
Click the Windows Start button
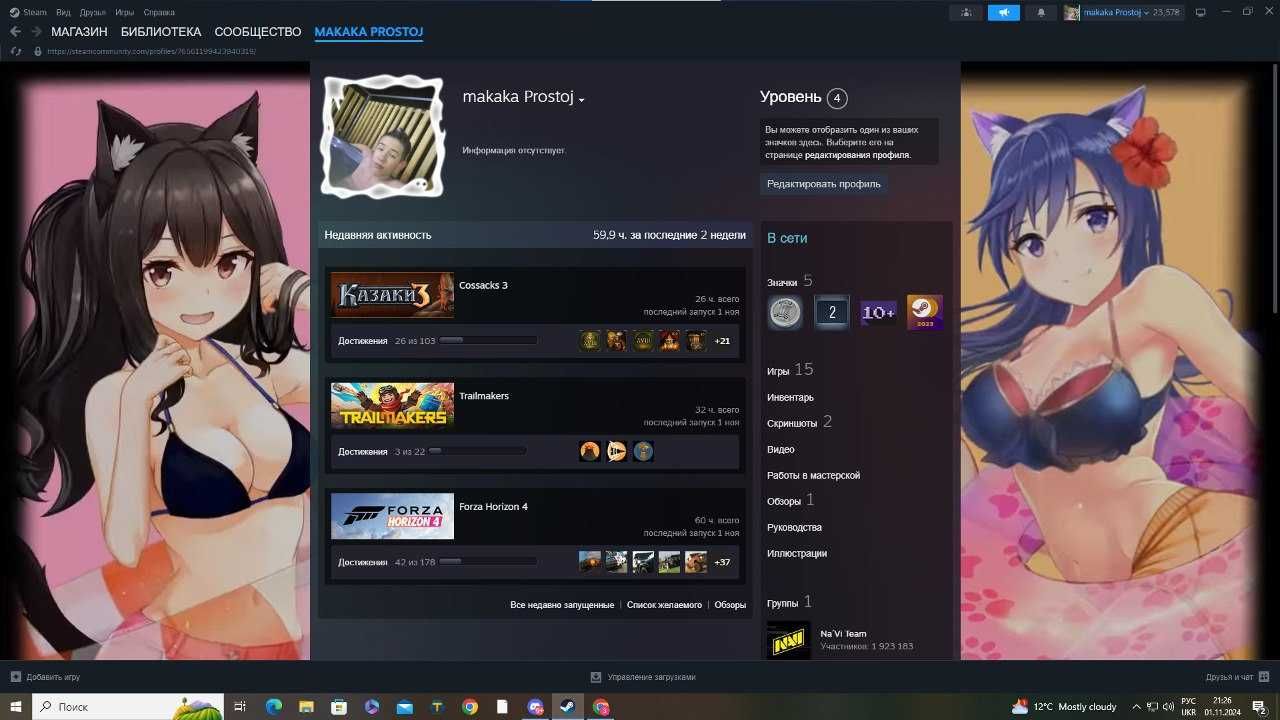16,707
